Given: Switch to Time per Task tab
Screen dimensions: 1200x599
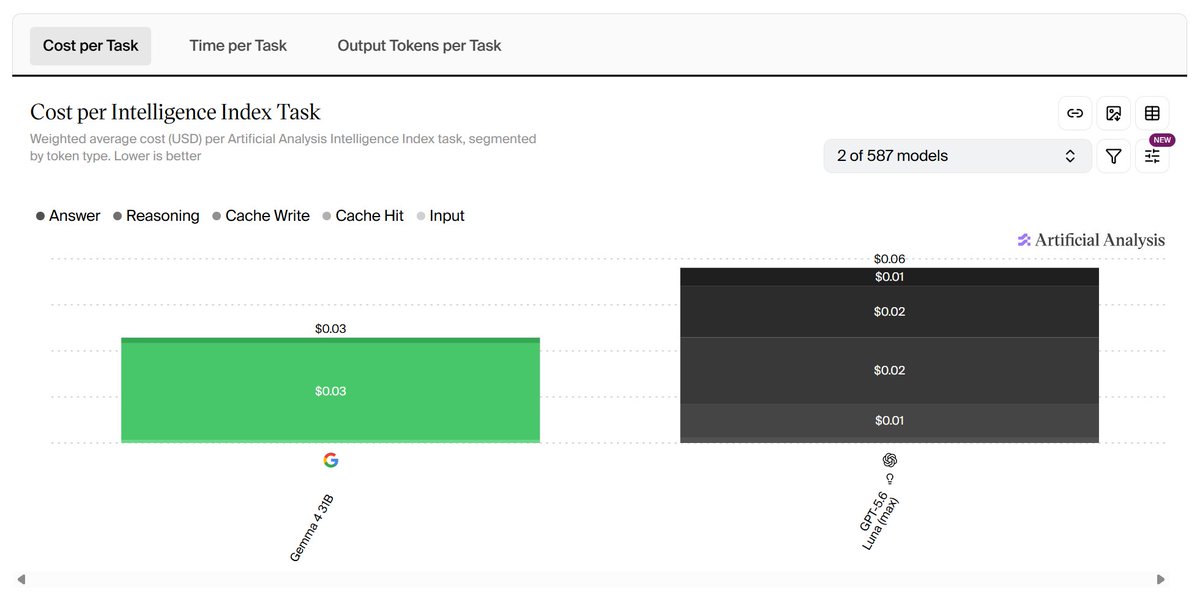Looking at the screenshot, I should pyautogui.click(x=238, y=46).
